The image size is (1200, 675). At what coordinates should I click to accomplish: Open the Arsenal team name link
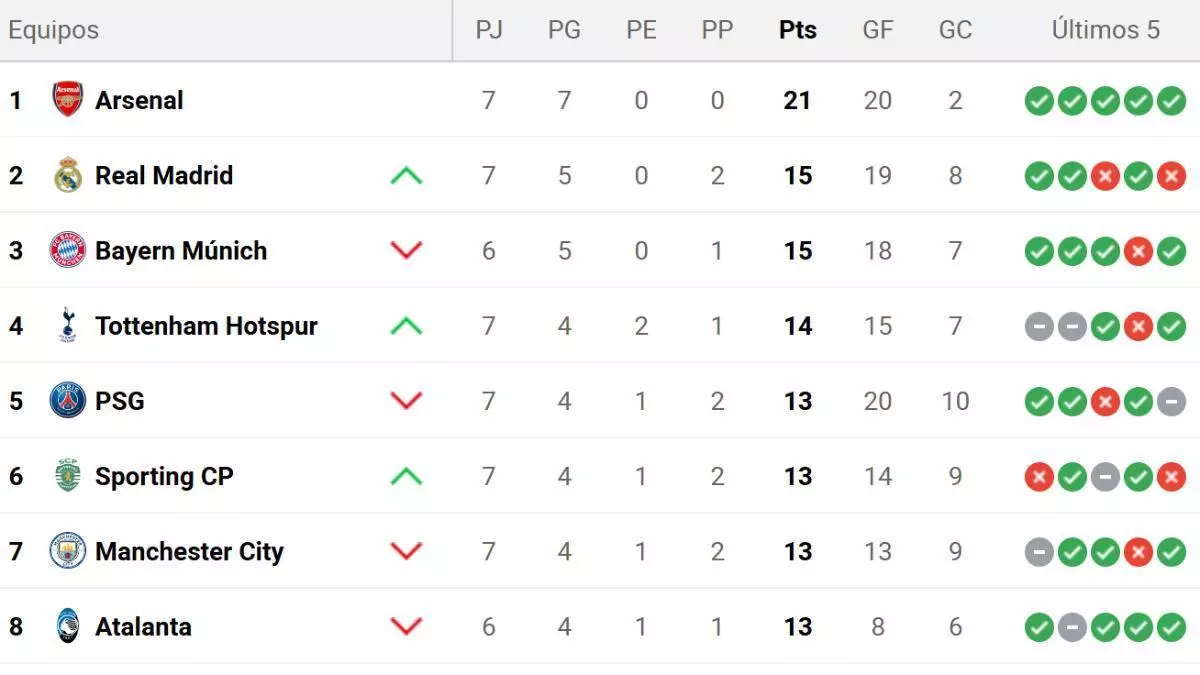(x=139, y=100)
